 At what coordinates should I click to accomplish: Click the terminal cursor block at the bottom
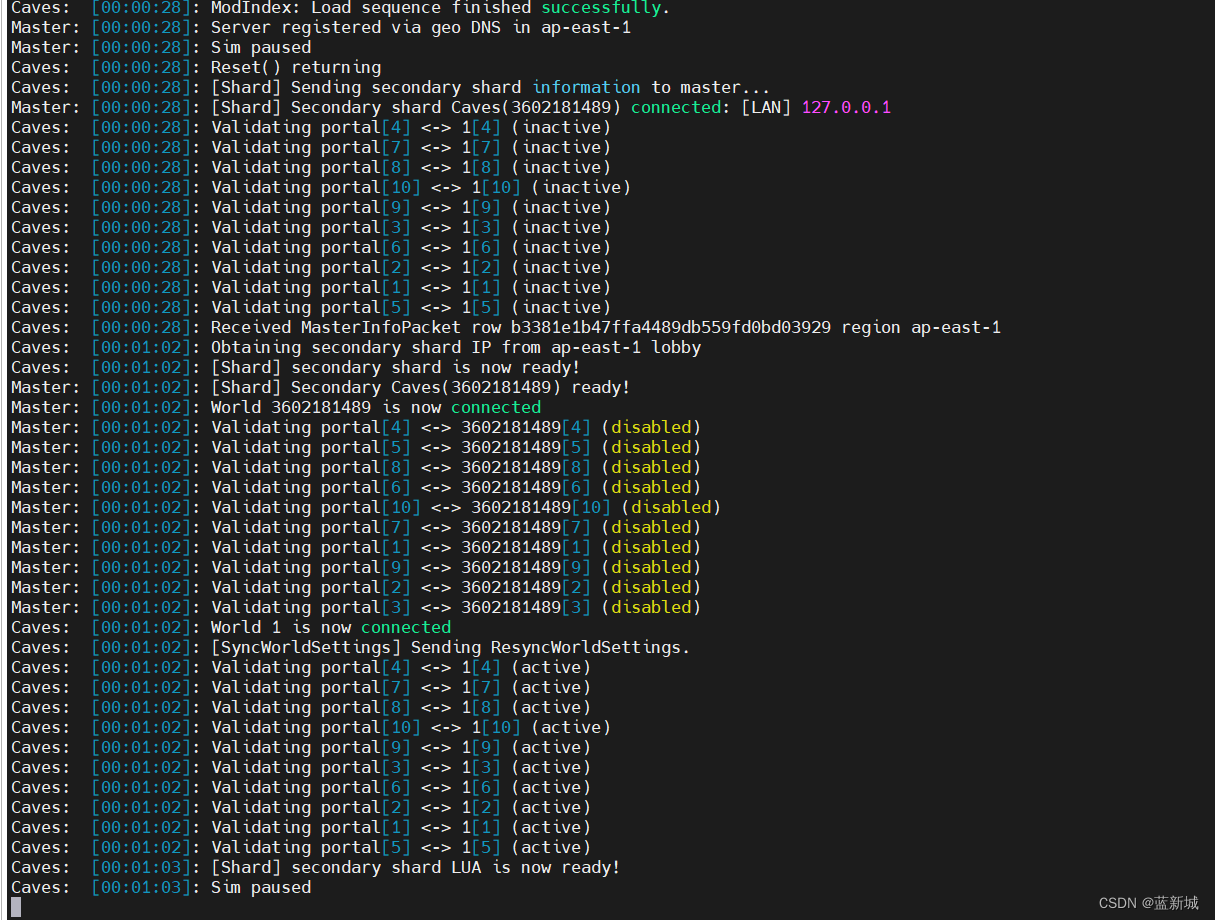[15, 906]
